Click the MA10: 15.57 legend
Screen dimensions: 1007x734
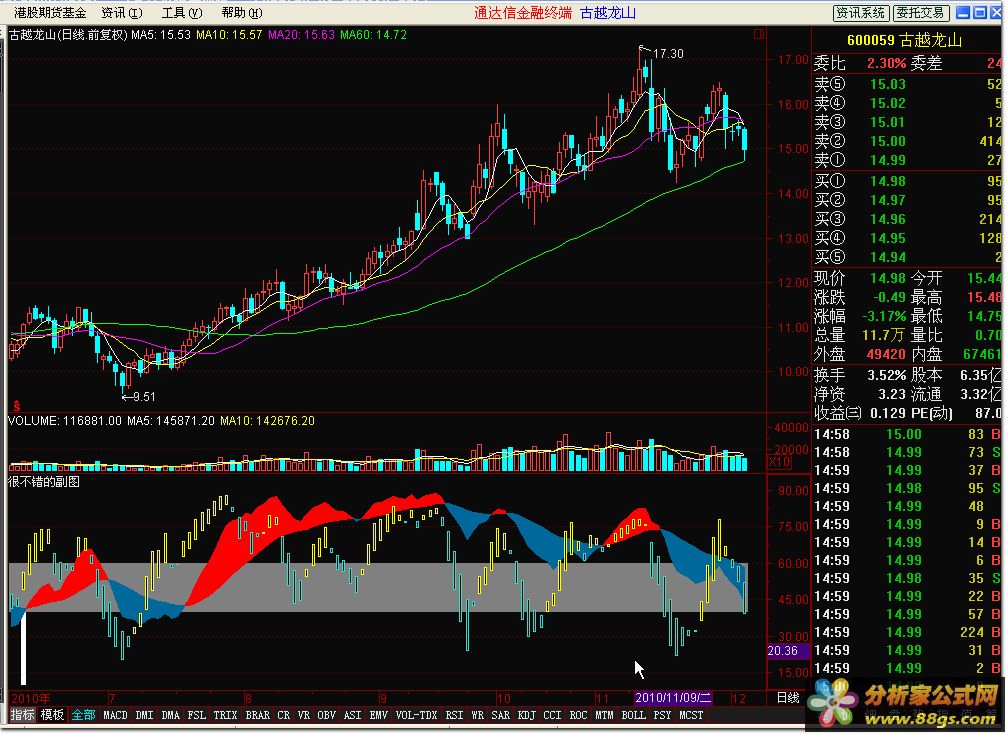229,35
